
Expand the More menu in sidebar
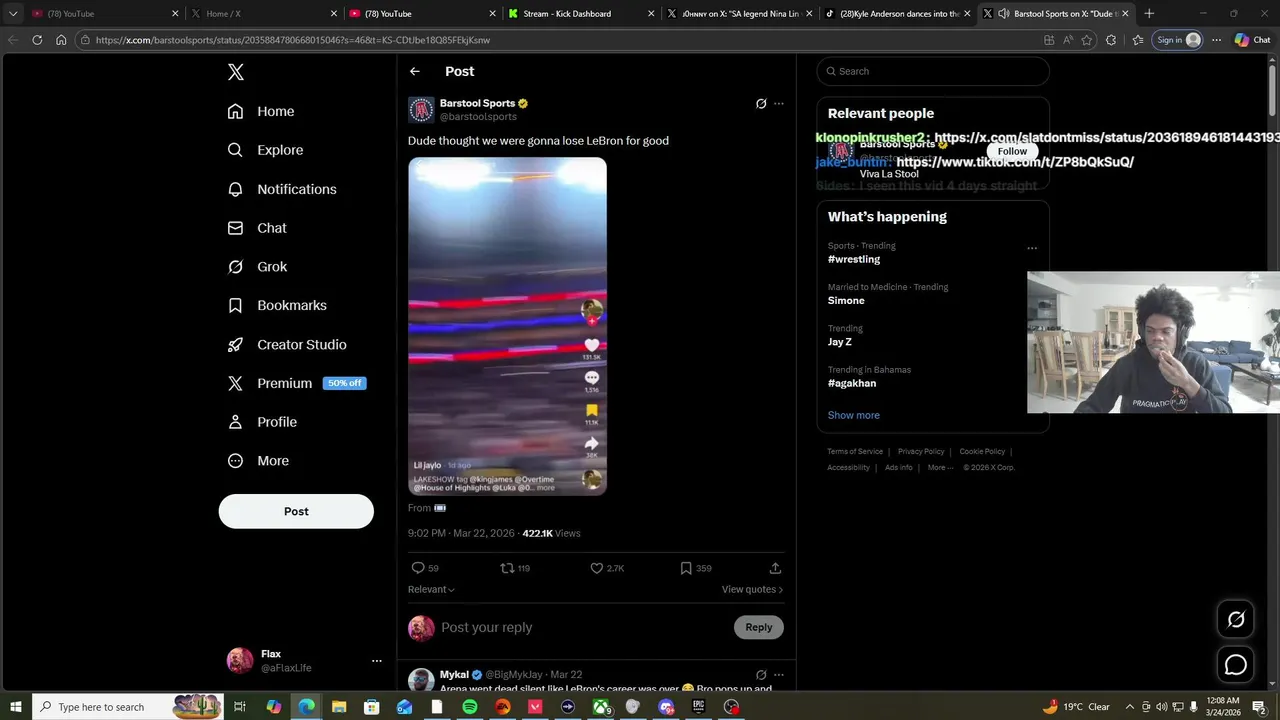258,461
